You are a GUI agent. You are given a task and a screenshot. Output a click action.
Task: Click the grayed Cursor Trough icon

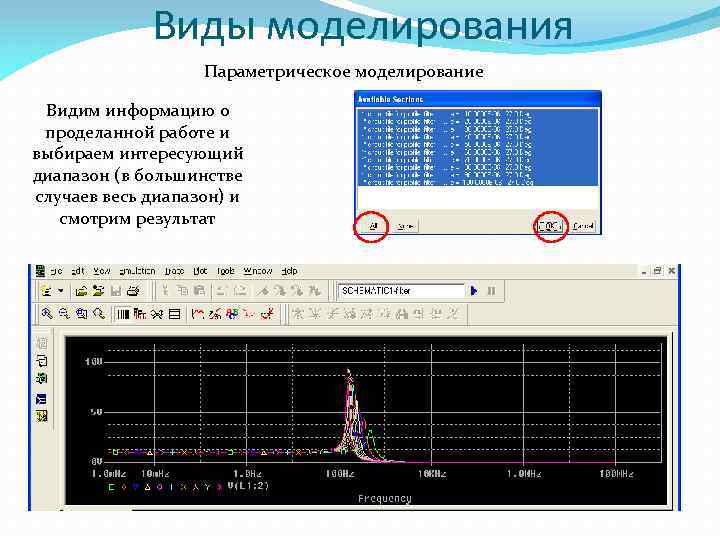coord(315,314)
